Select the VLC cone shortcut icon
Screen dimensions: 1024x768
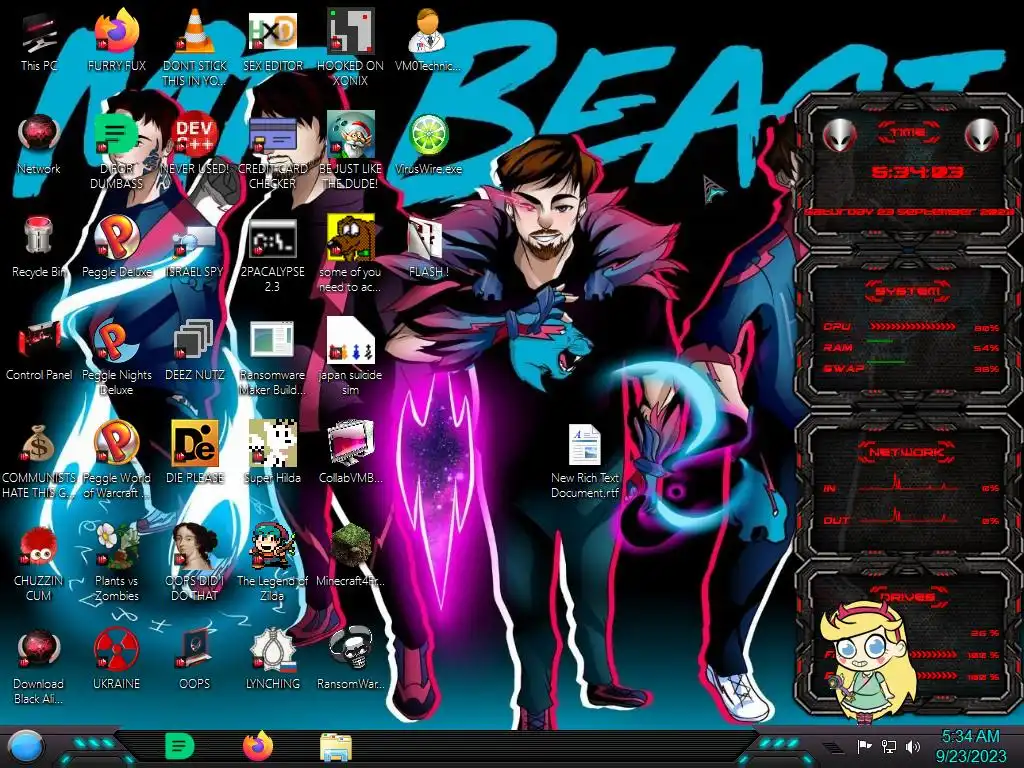point(195,31)
